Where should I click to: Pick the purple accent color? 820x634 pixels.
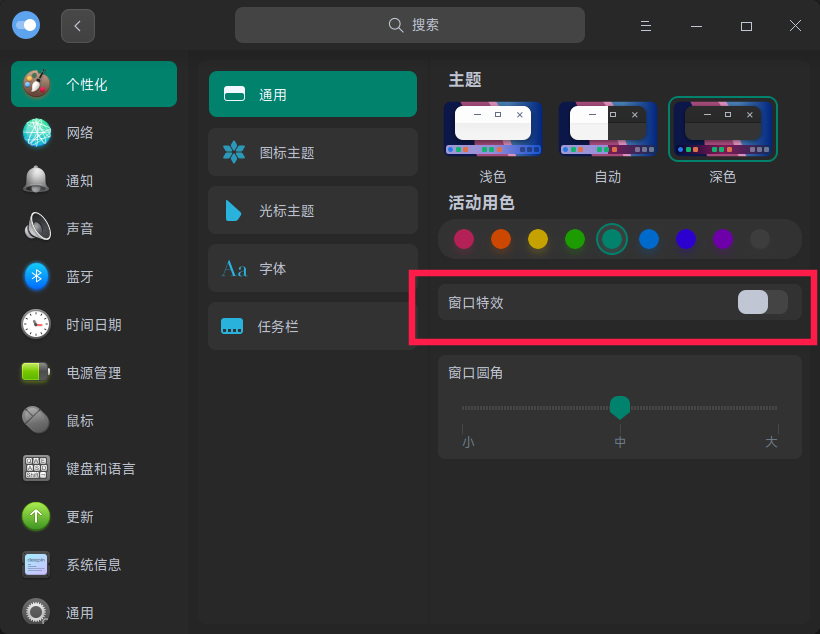point(723,239)
